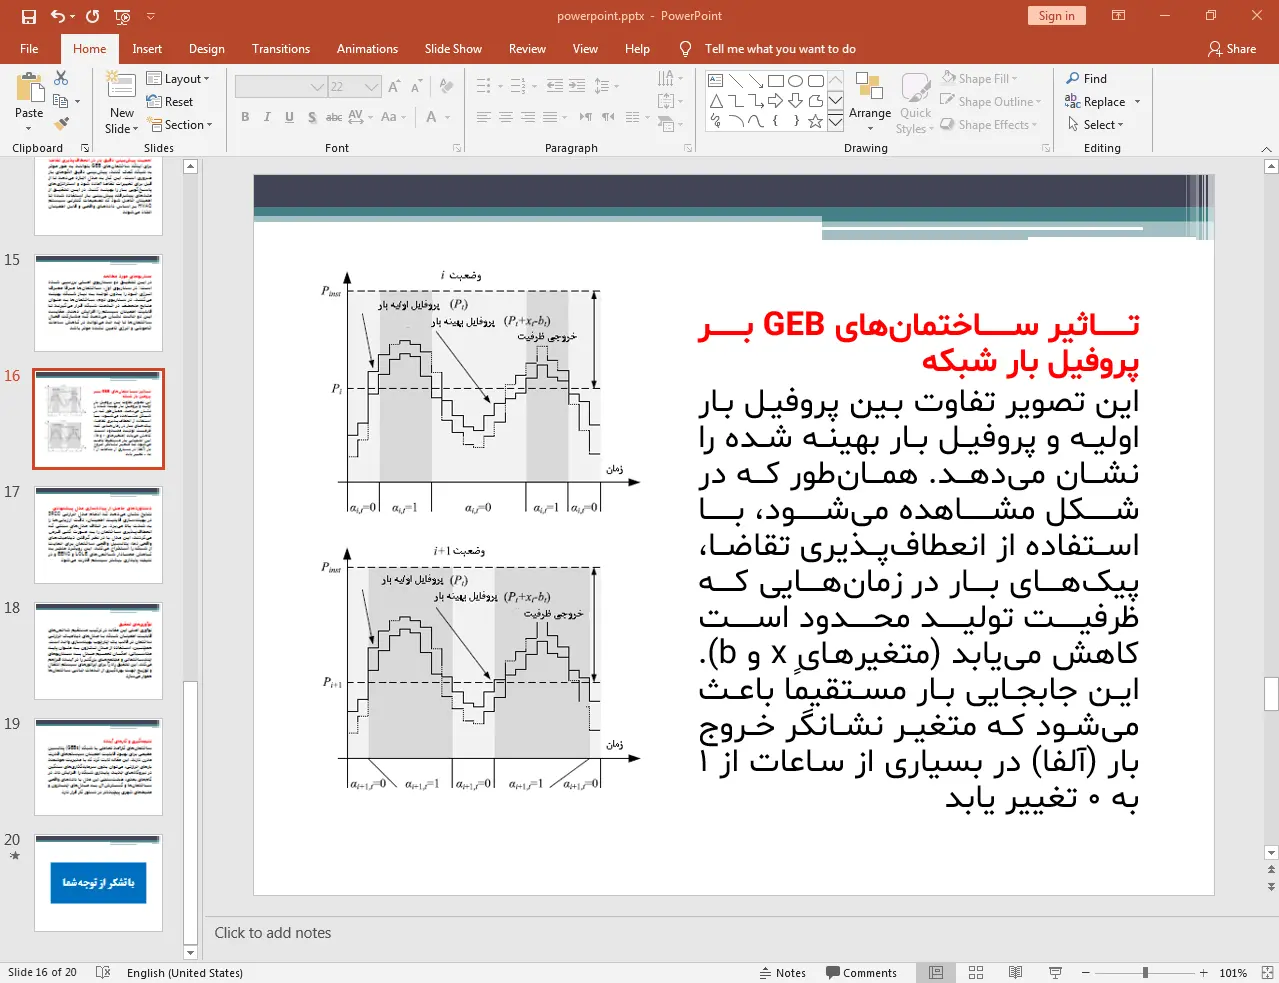Select the oval shape in the shapes gallery

pos(795,81)
